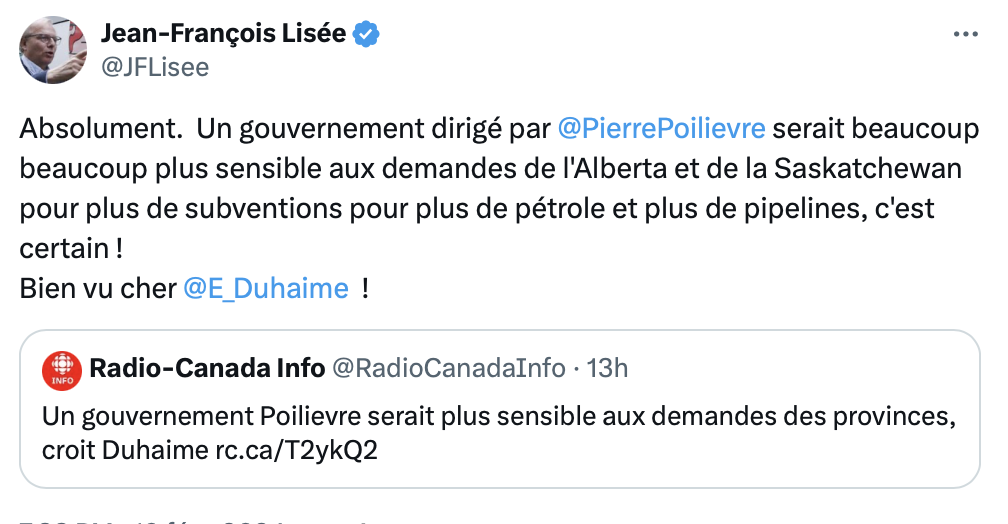This screenshot has height=524, width=1008.
Task: Click the 13h timestamp on quoted tweet
Action: pos(607,368)
